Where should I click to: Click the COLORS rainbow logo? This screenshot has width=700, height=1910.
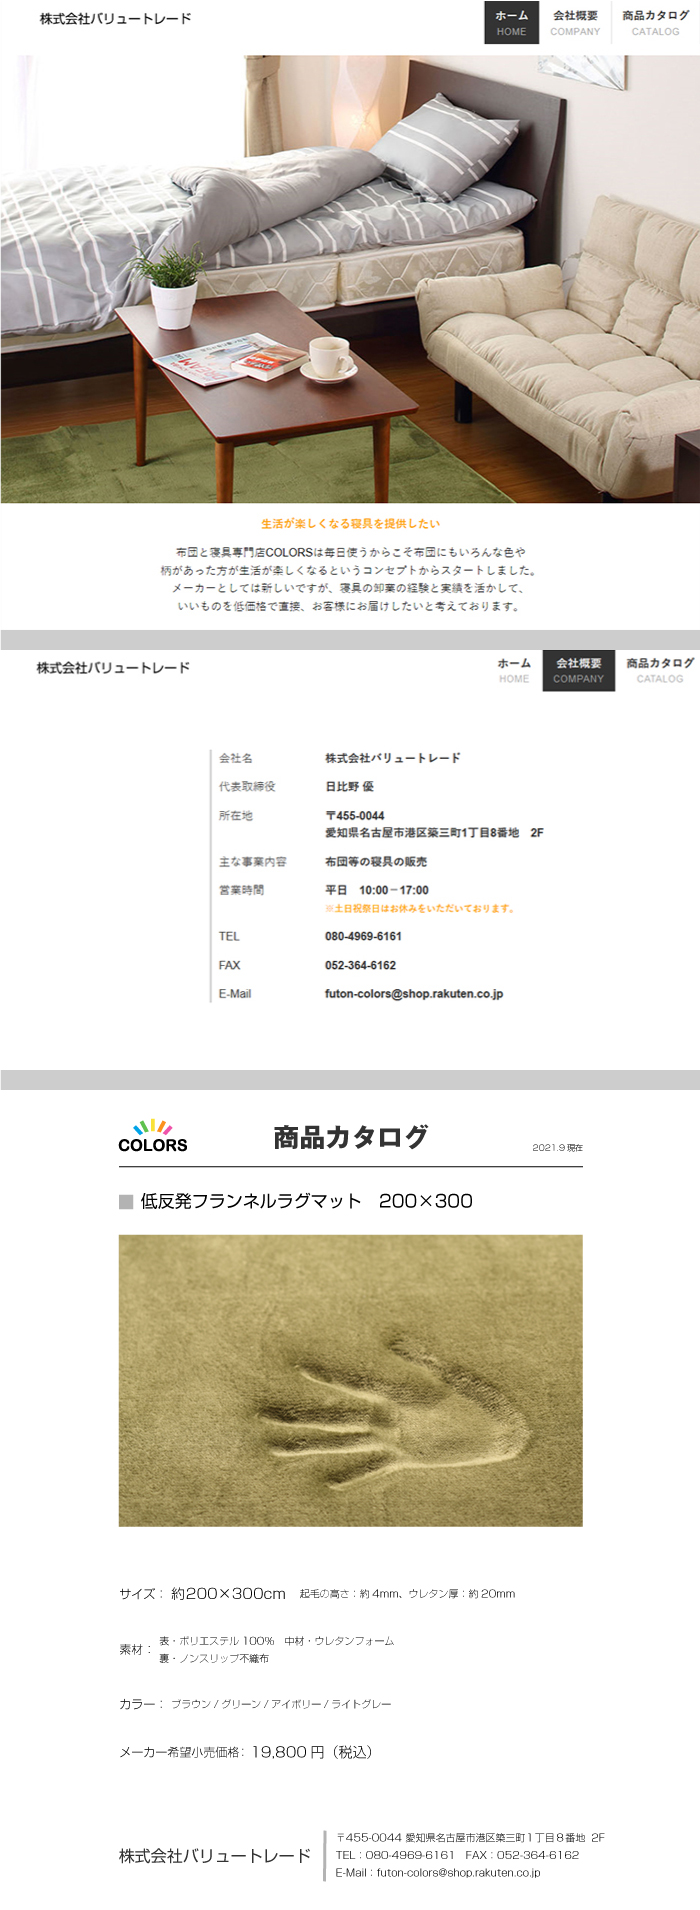point(152,1137)
